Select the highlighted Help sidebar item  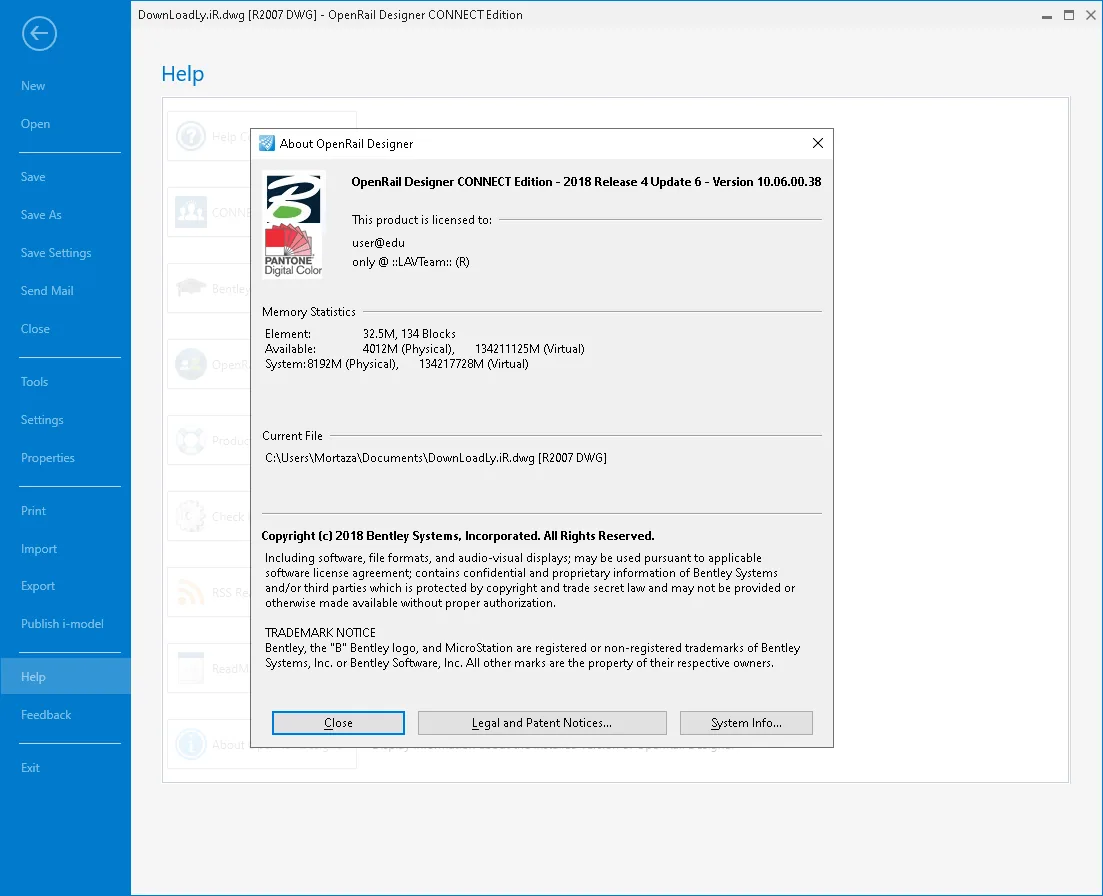65,677
